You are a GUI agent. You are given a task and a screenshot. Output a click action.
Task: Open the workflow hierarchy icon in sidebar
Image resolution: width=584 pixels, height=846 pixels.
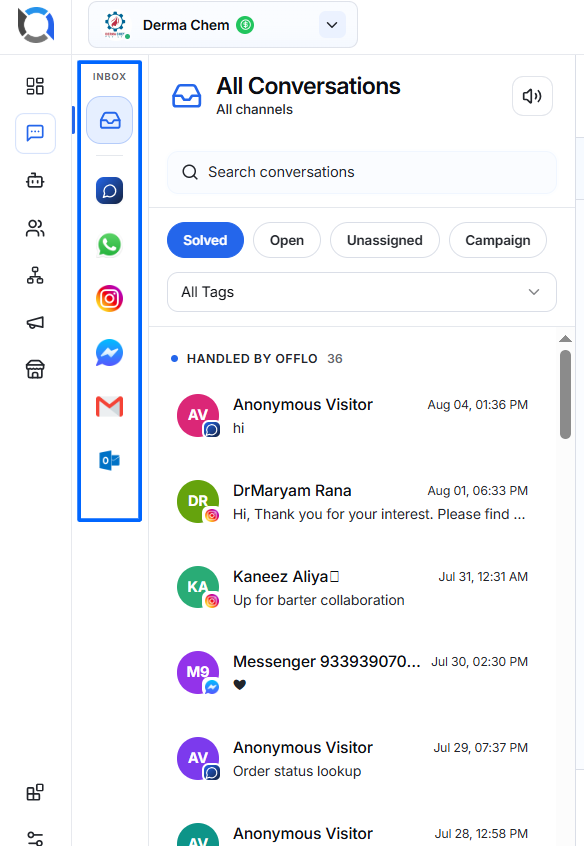point(35,275)
